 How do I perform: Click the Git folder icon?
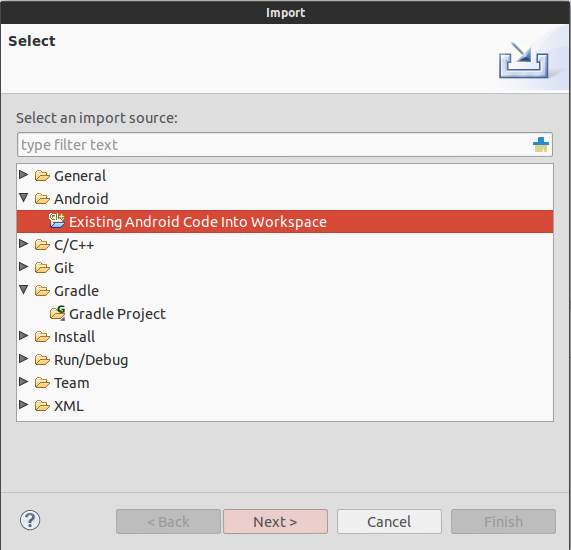click(42, 268)
